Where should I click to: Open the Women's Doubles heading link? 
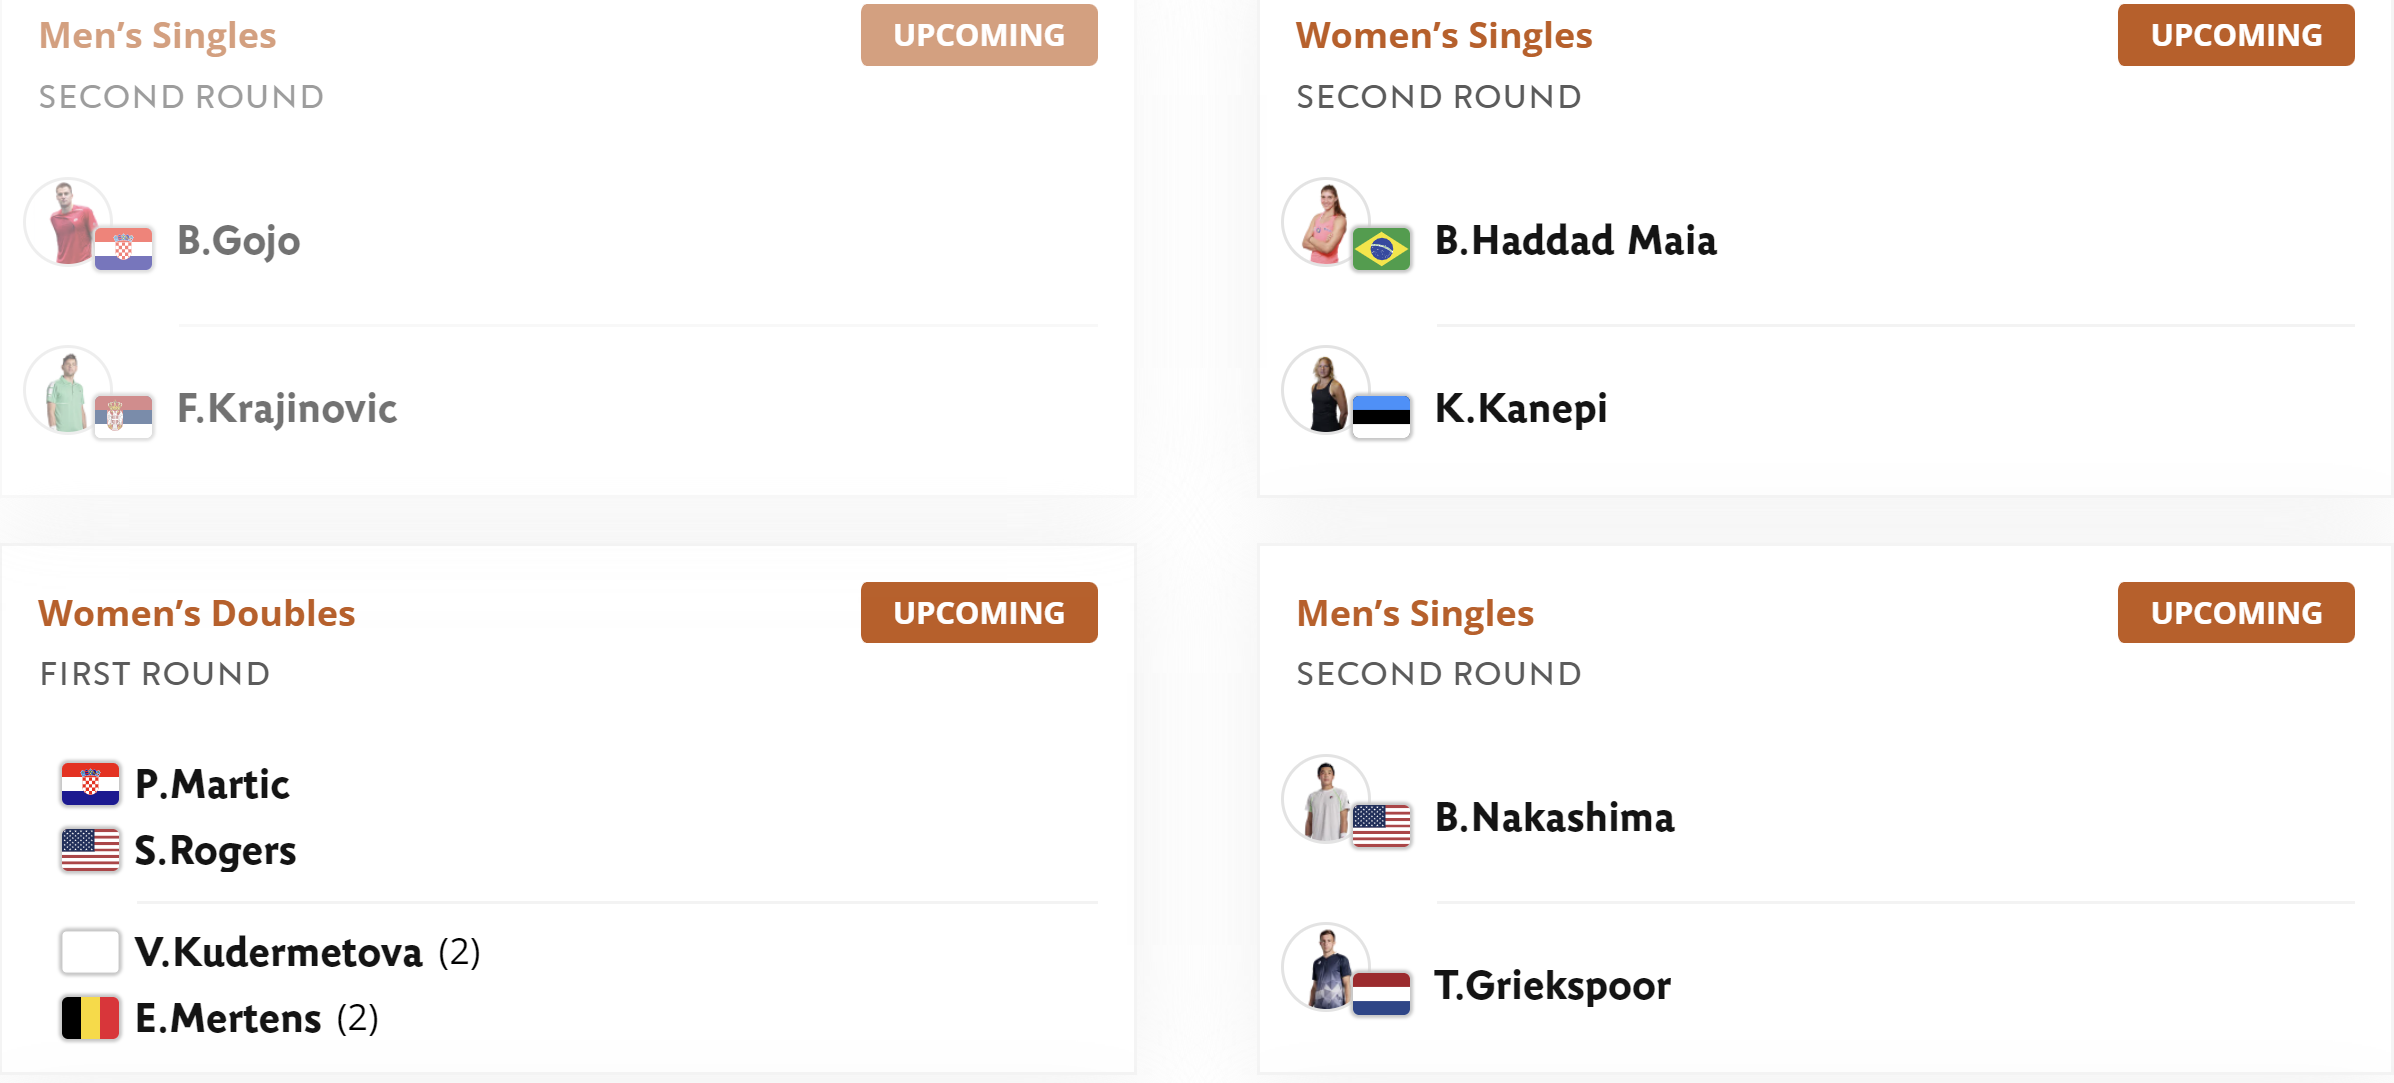pos(197,613)
